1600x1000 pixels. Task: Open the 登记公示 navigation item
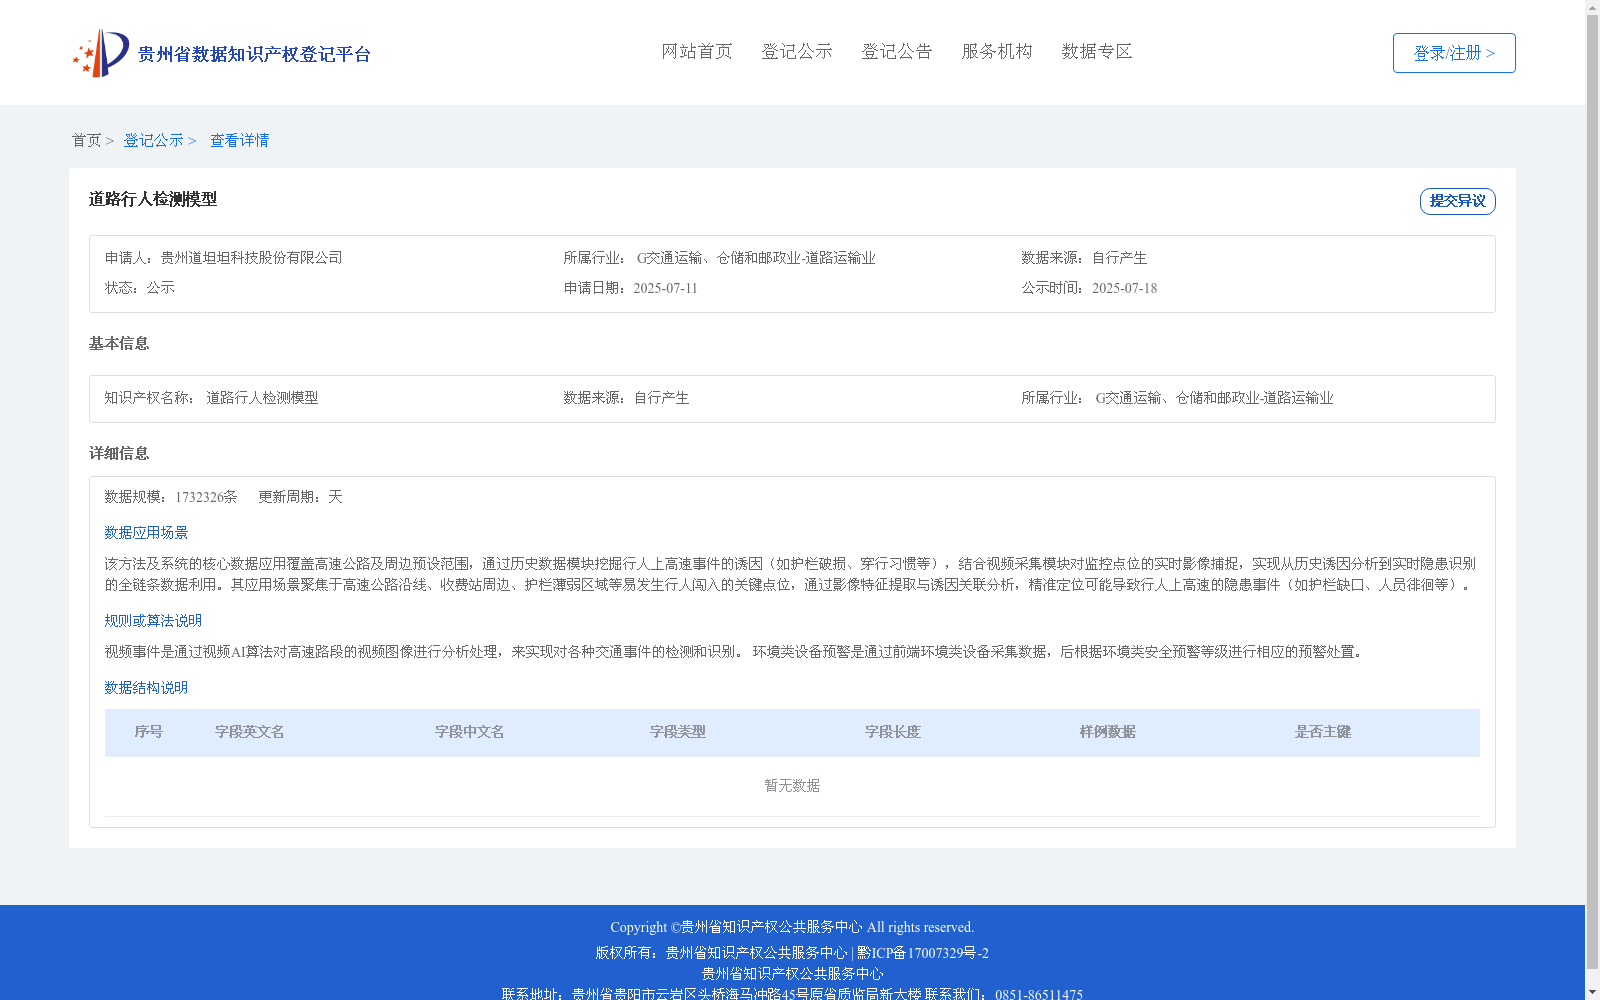(x=797, y=52)
